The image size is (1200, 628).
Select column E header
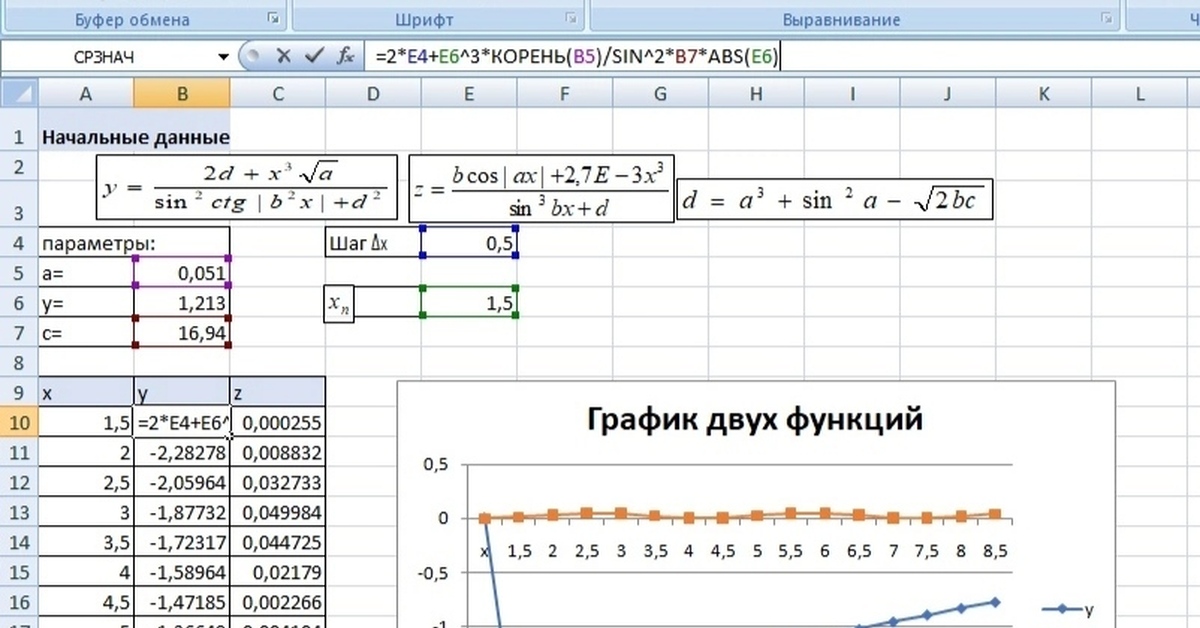[x=469, y=94]
